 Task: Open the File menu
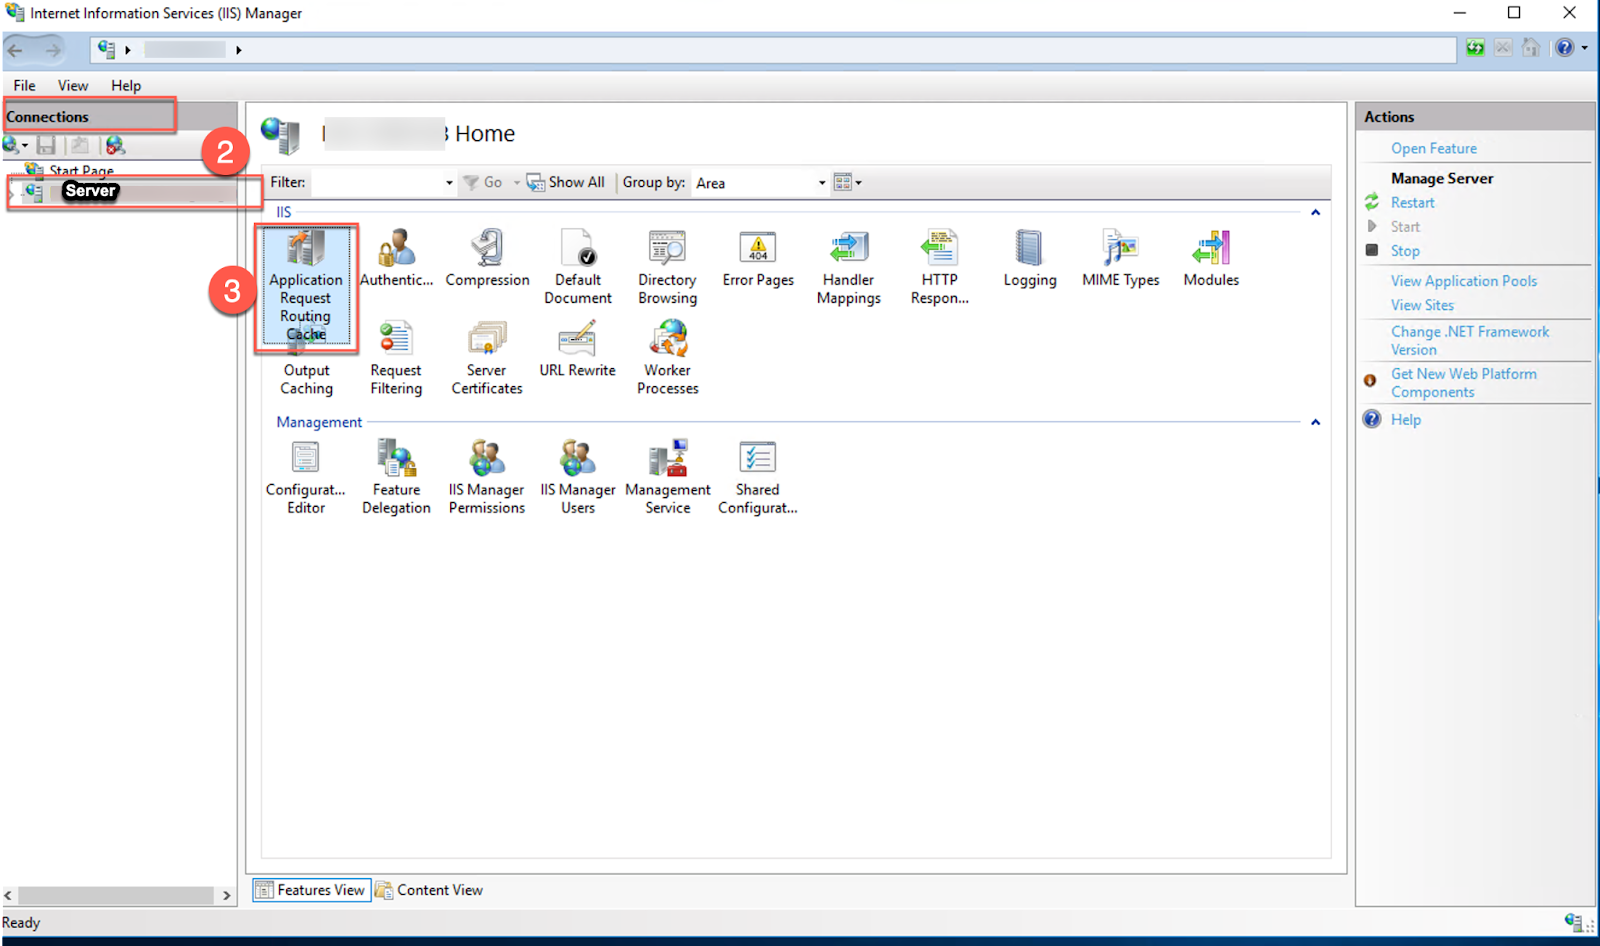click(x=25, y=86)
